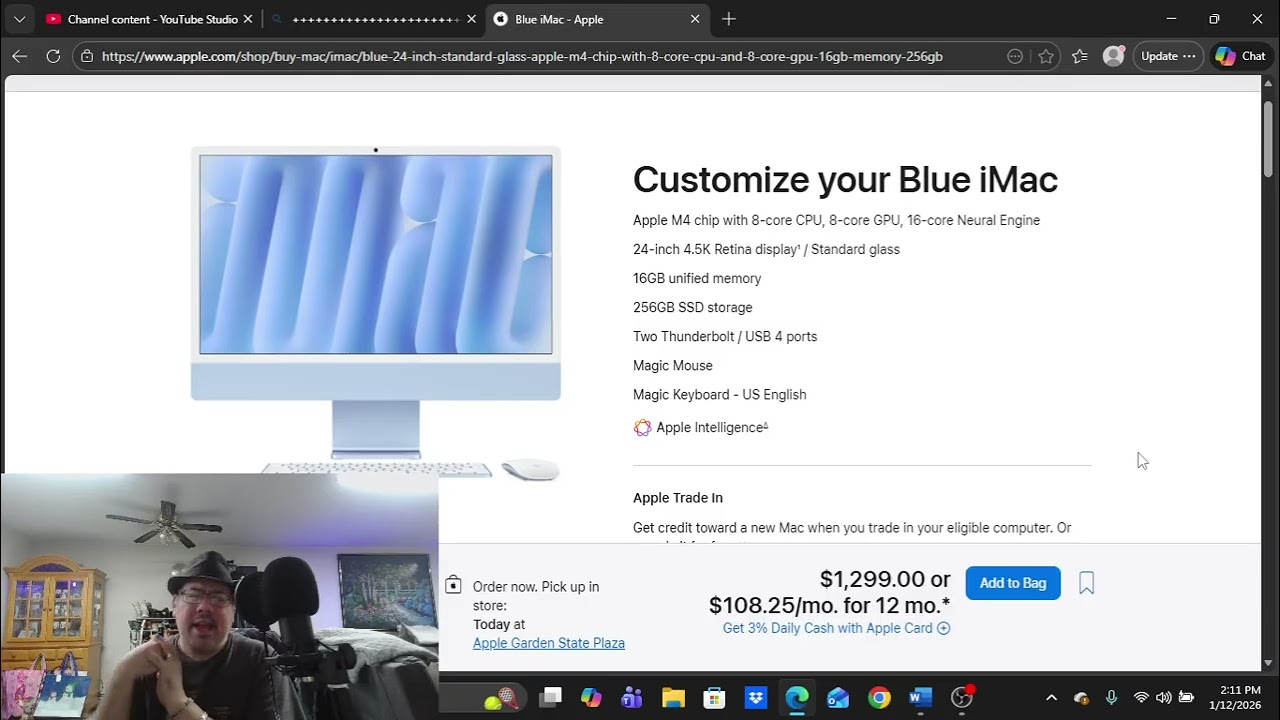Open File Explorer from the taskbar
Image resolution: width=1280 pixels, height=720 pixels.
673,697
